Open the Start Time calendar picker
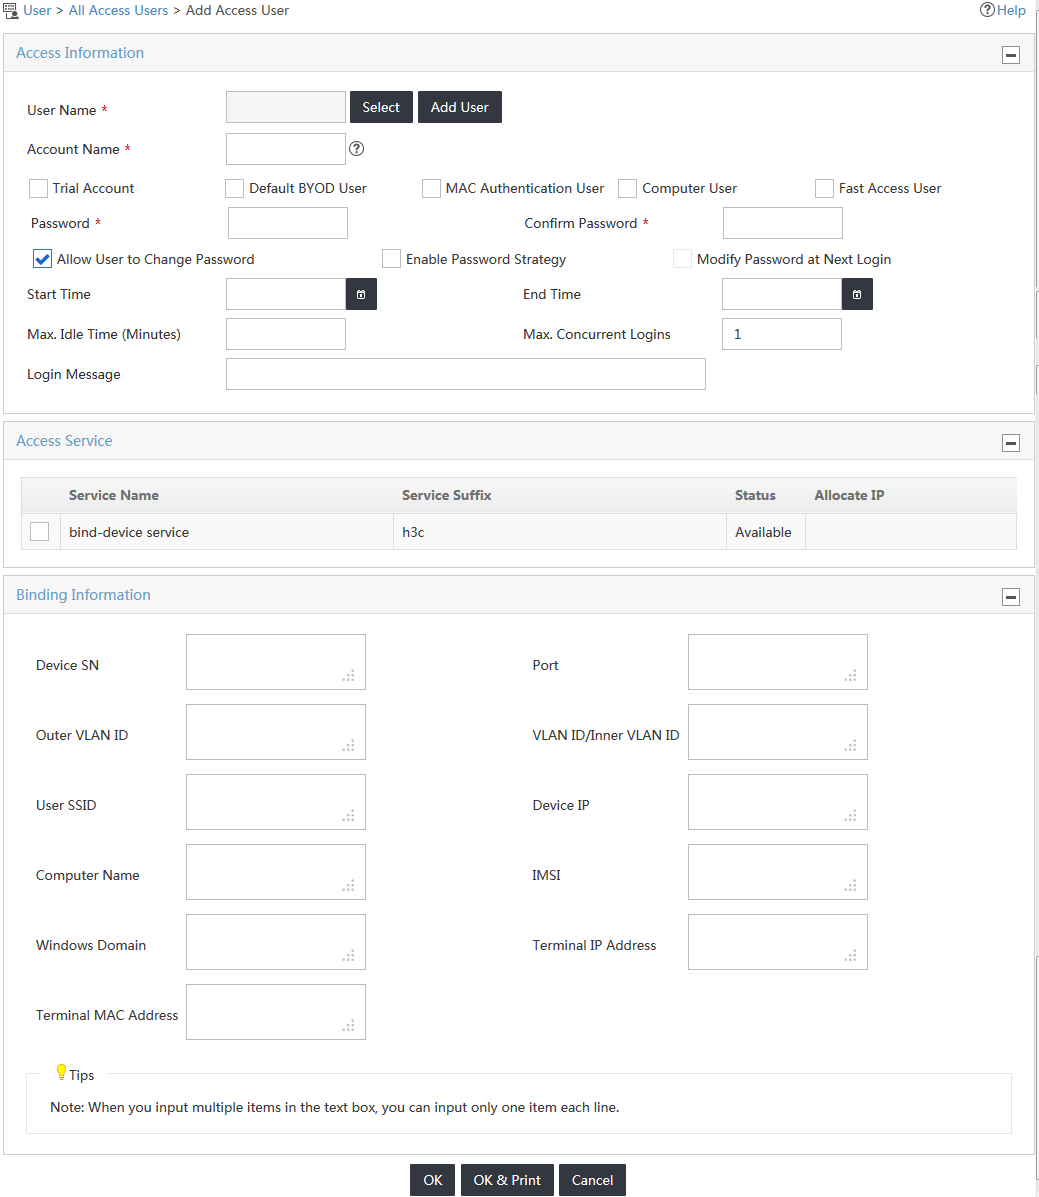1039x1197 pixels. click(361, 294)
